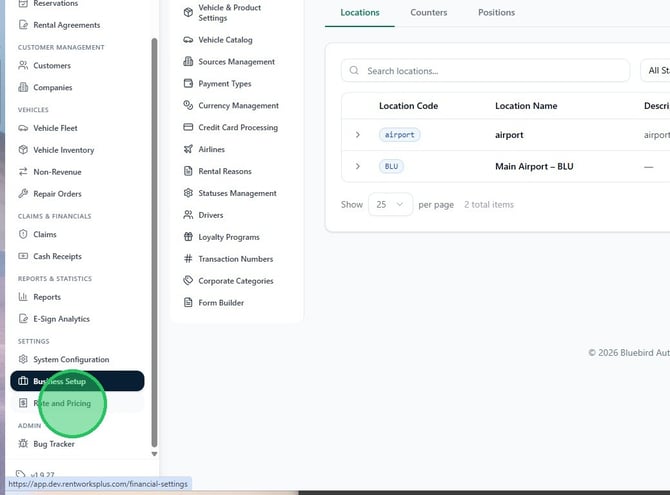
Task: Click the Loyalty Programs gift icon
Action: [188, 237]
